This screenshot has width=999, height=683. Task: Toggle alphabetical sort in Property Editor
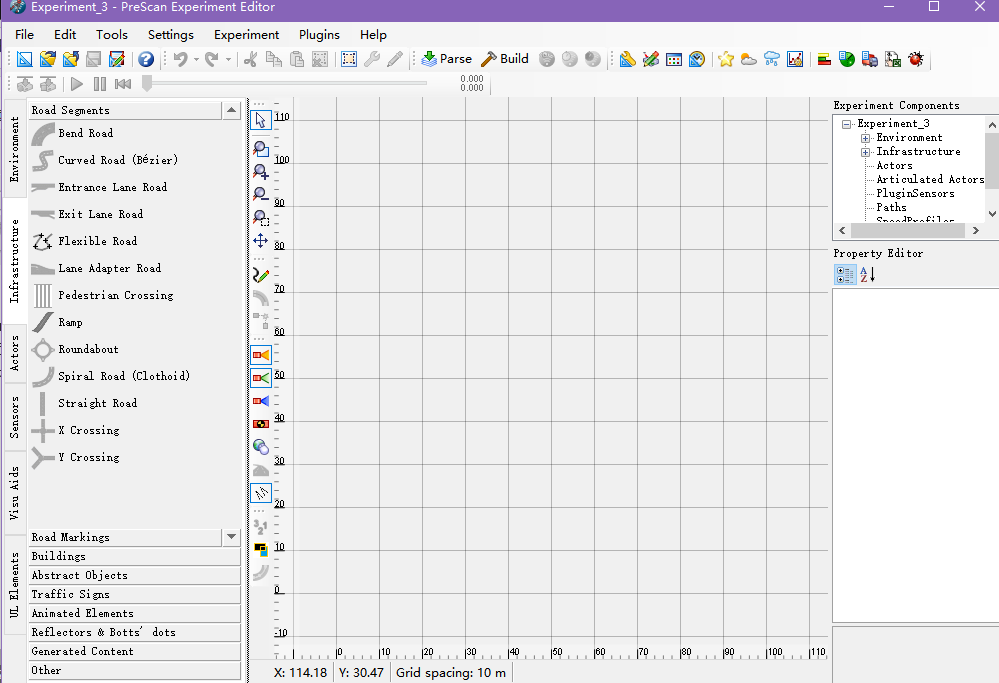[867, 275]
